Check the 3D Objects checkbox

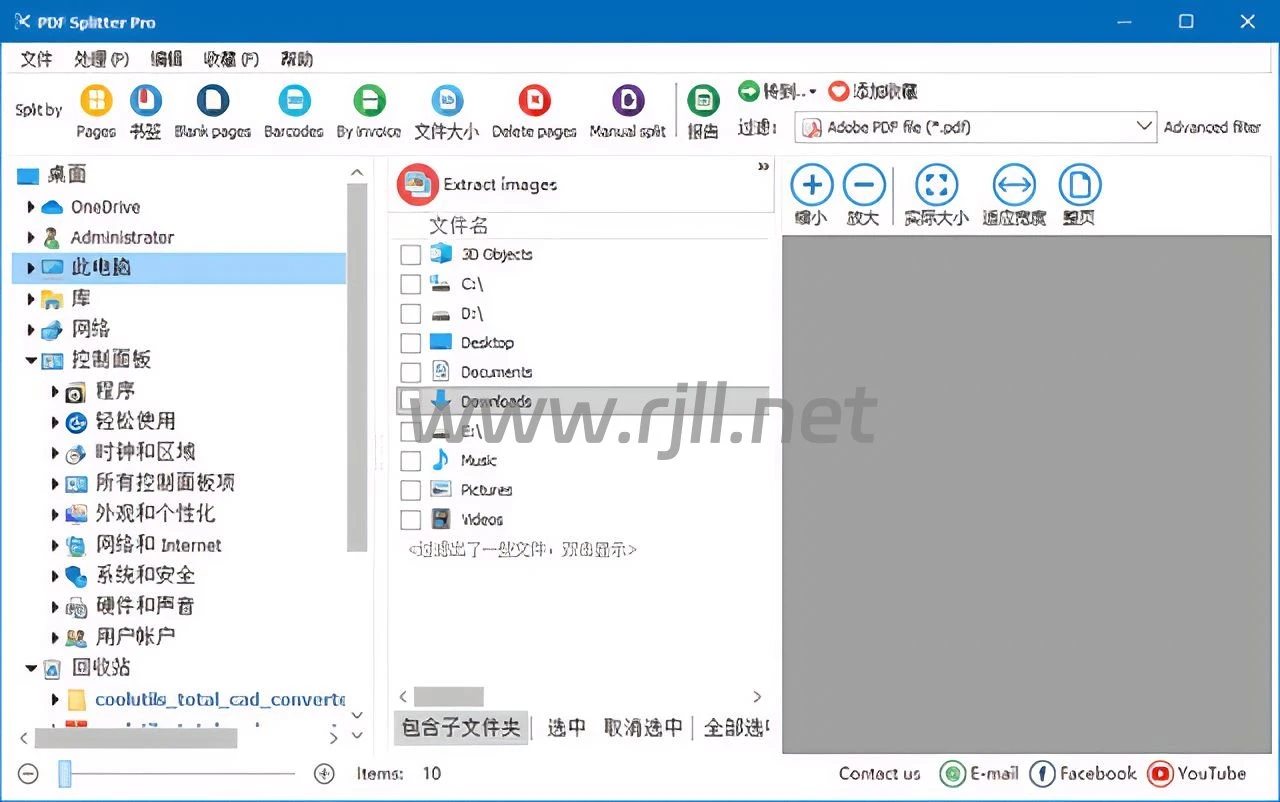pyautogui.click(x=410, y=255)
